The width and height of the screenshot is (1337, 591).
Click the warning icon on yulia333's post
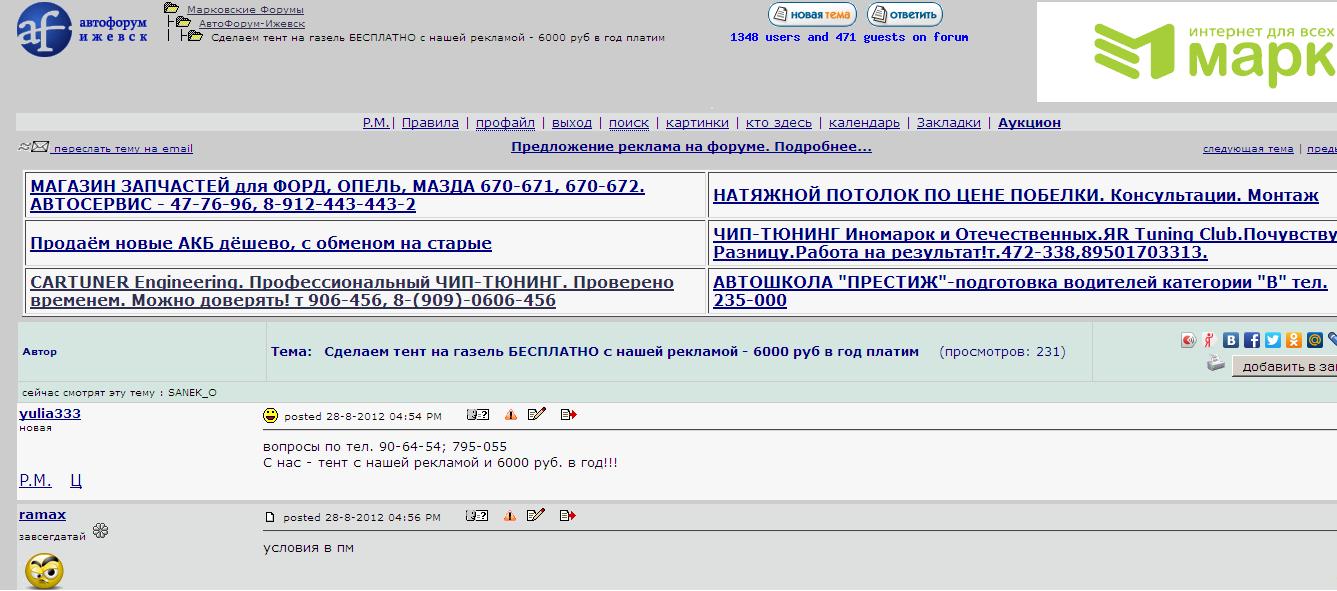(510, 415)
